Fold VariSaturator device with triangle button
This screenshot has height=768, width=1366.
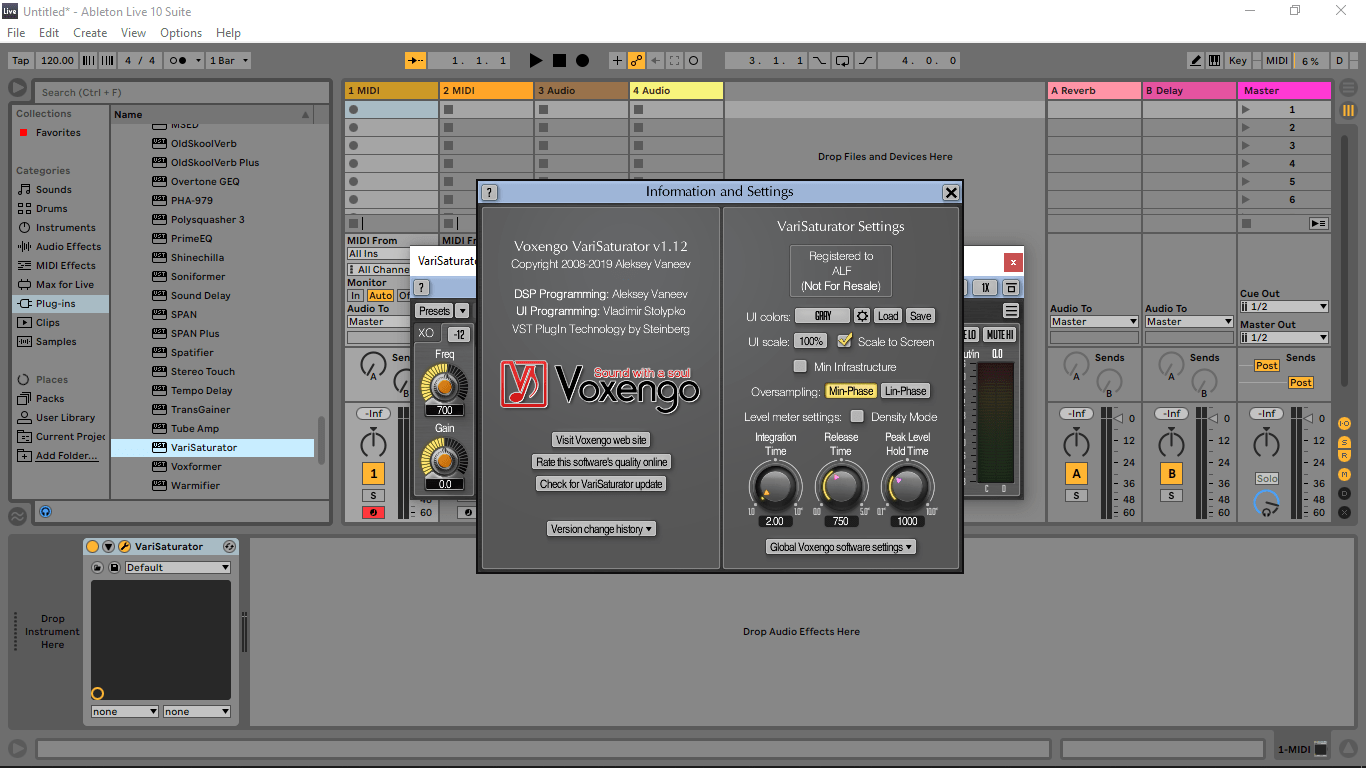[108, 547]
